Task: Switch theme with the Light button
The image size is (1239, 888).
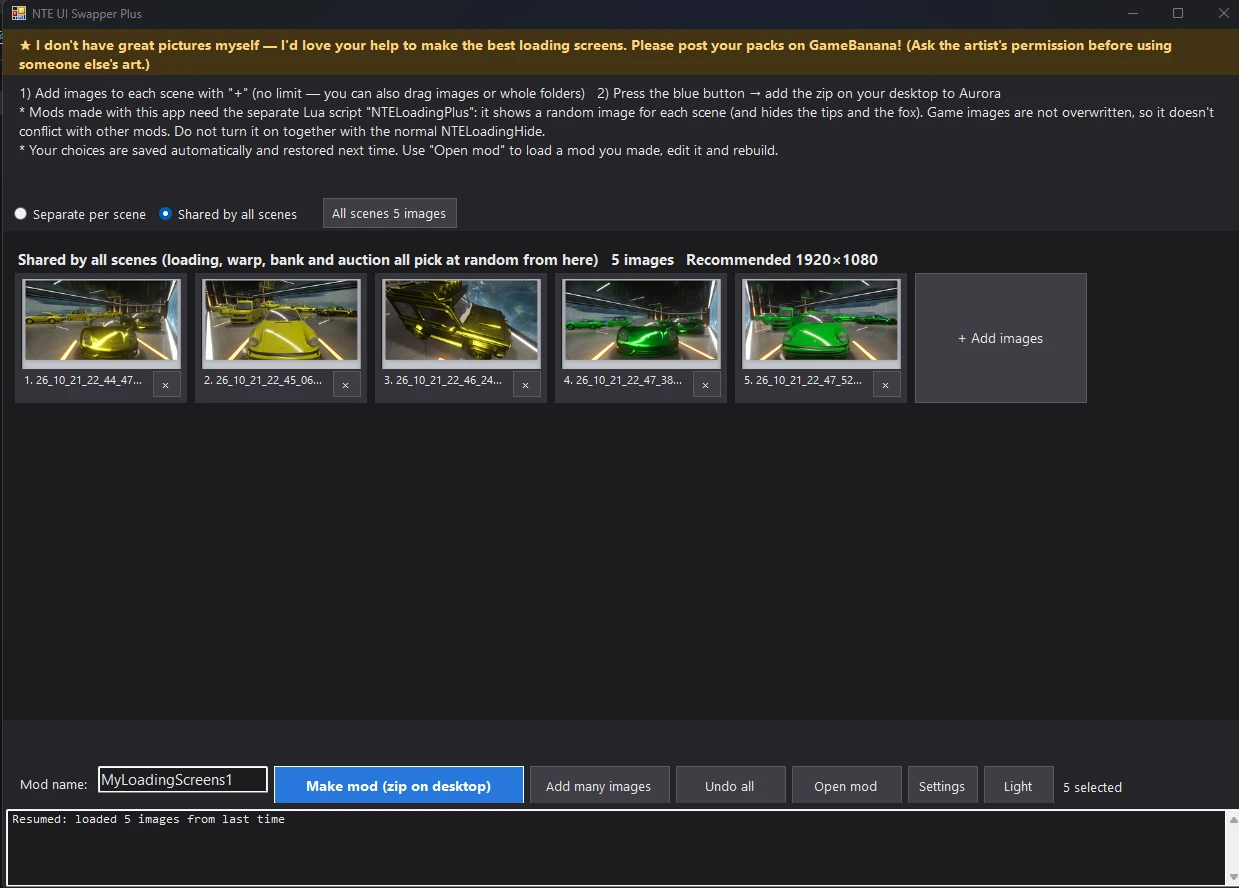Action: (1018, 785)
